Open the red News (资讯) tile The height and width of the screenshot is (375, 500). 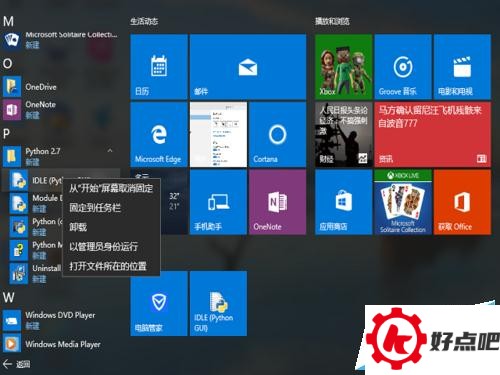tap(433, 134)
